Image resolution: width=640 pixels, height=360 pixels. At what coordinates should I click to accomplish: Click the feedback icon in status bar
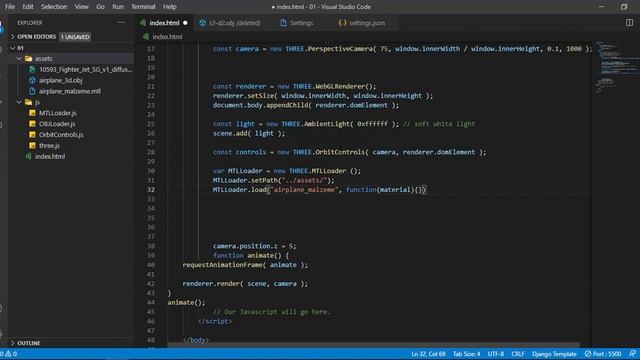632,354
